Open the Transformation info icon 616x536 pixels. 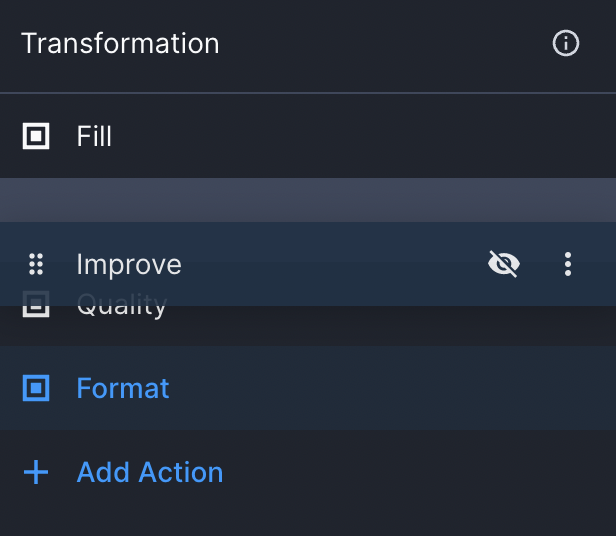(566, 43)
